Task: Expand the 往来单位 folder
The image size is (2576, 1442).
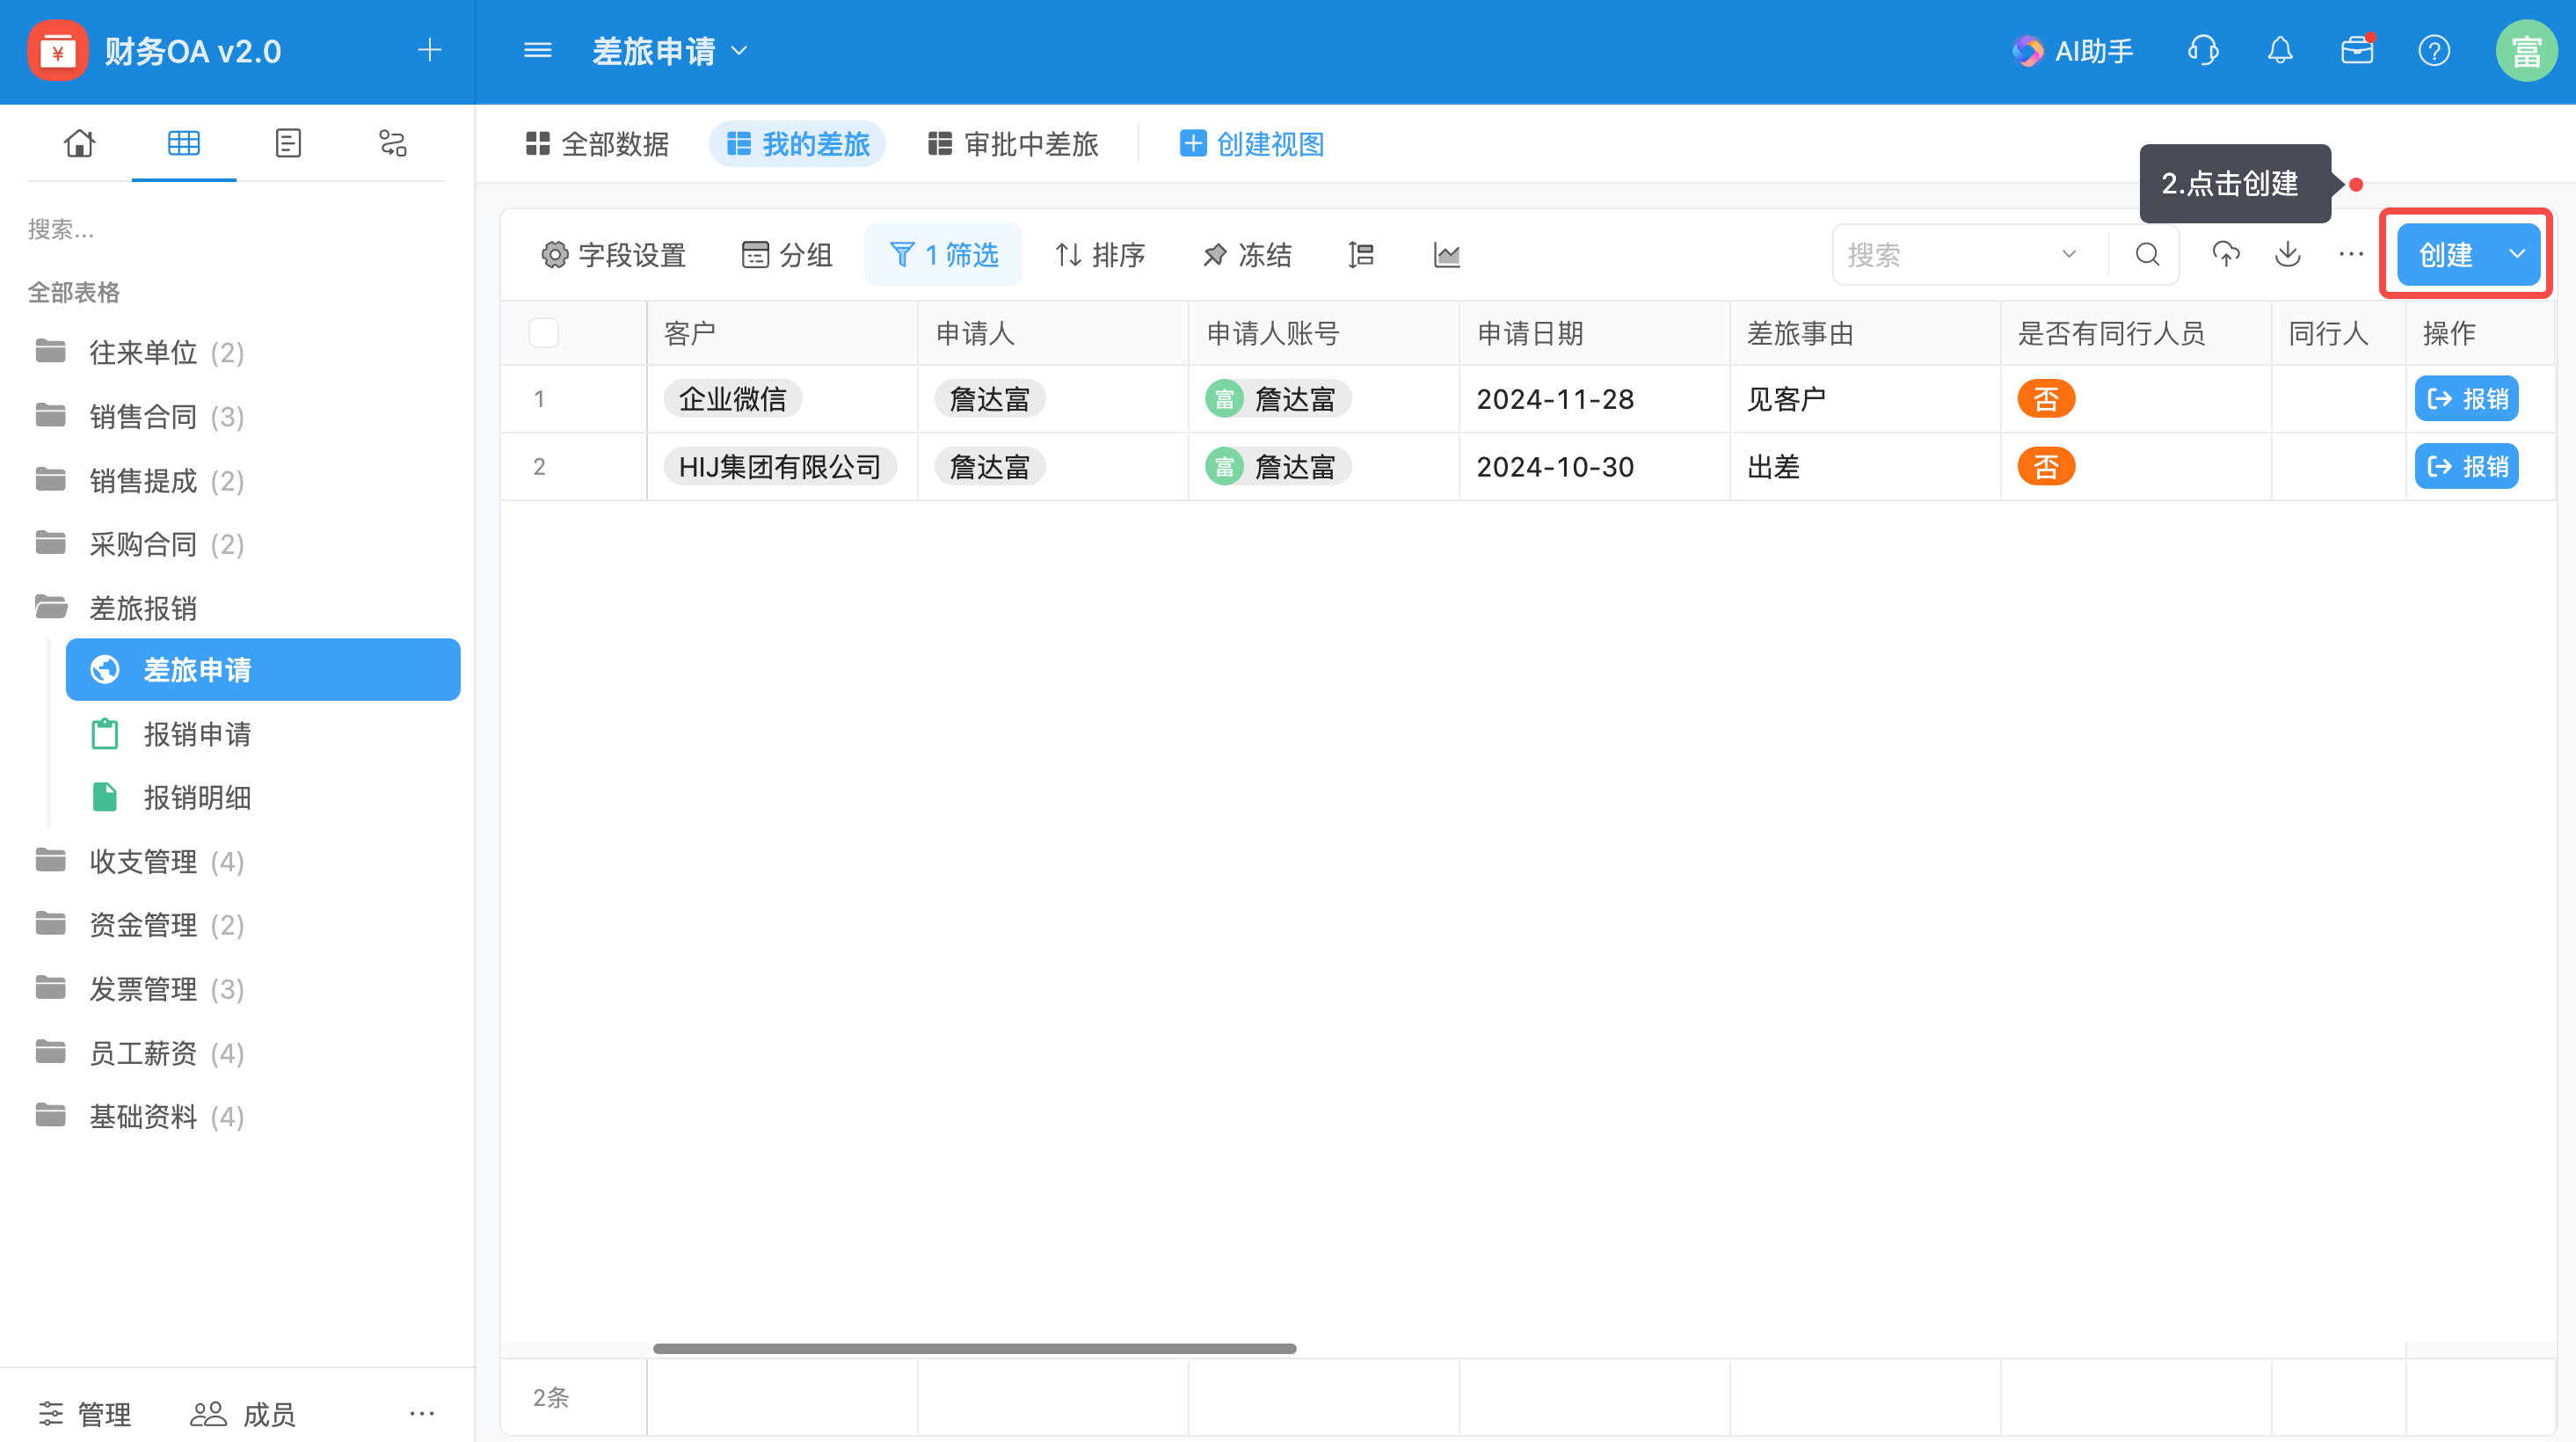Action: 140,352
